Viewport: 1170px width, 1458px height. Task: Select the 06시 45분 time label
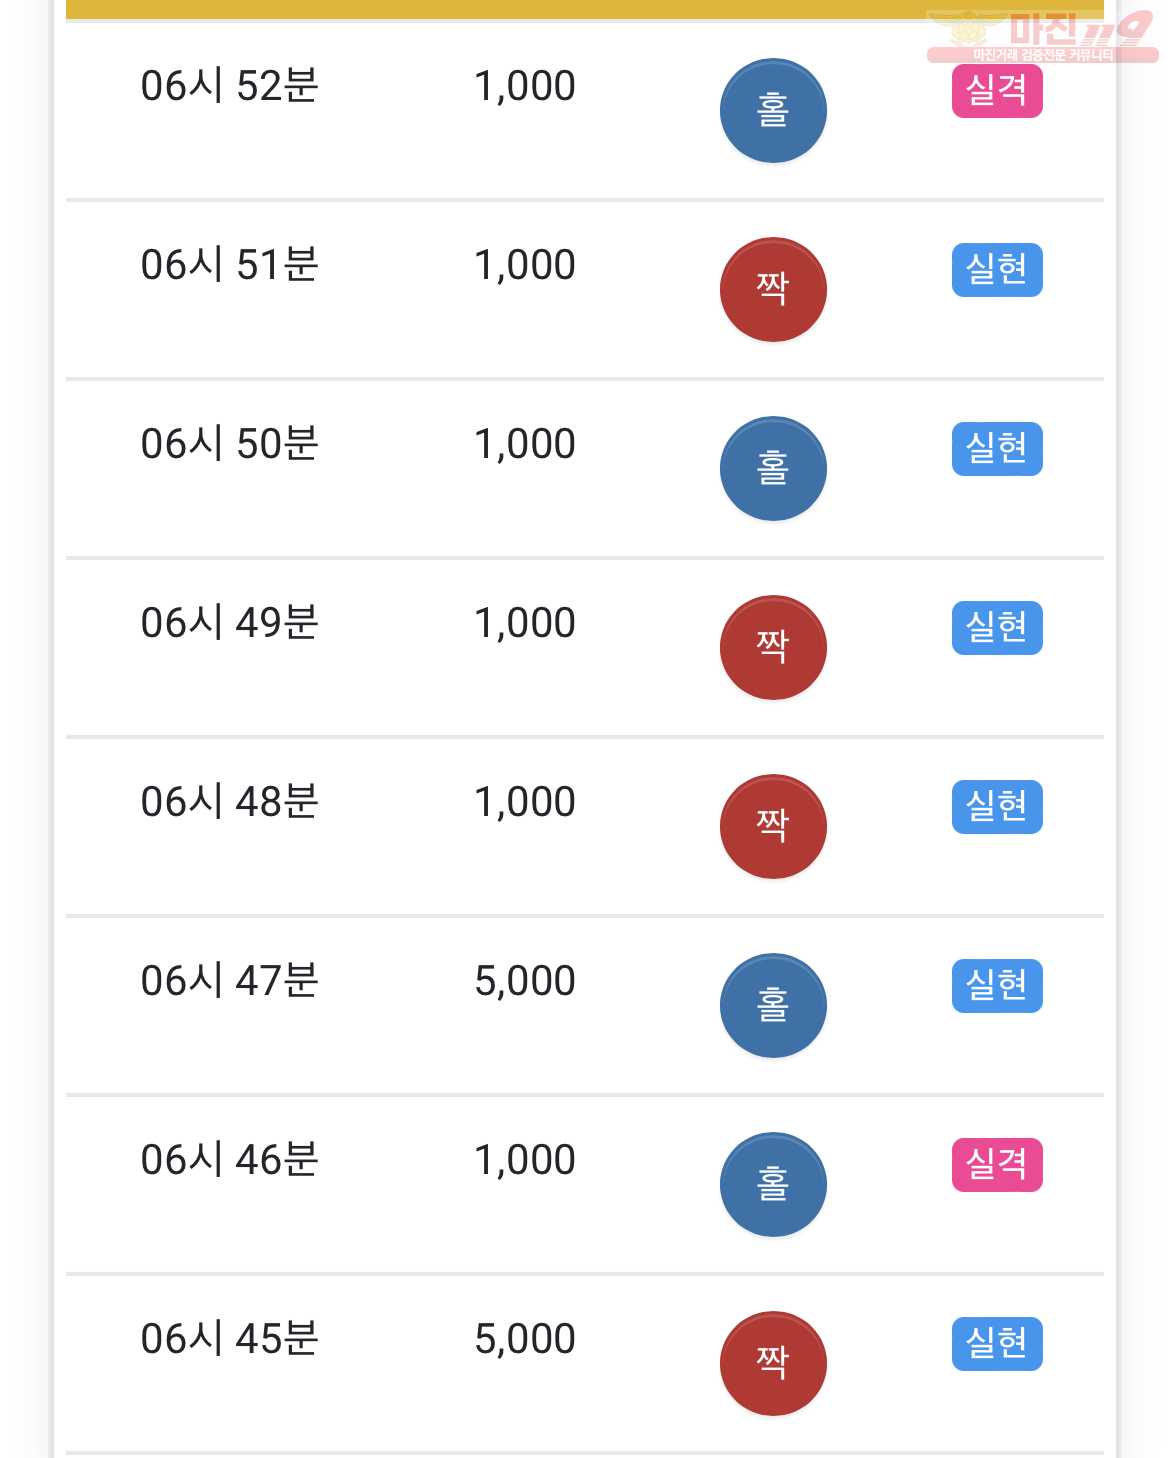[x=230, y=1339]
